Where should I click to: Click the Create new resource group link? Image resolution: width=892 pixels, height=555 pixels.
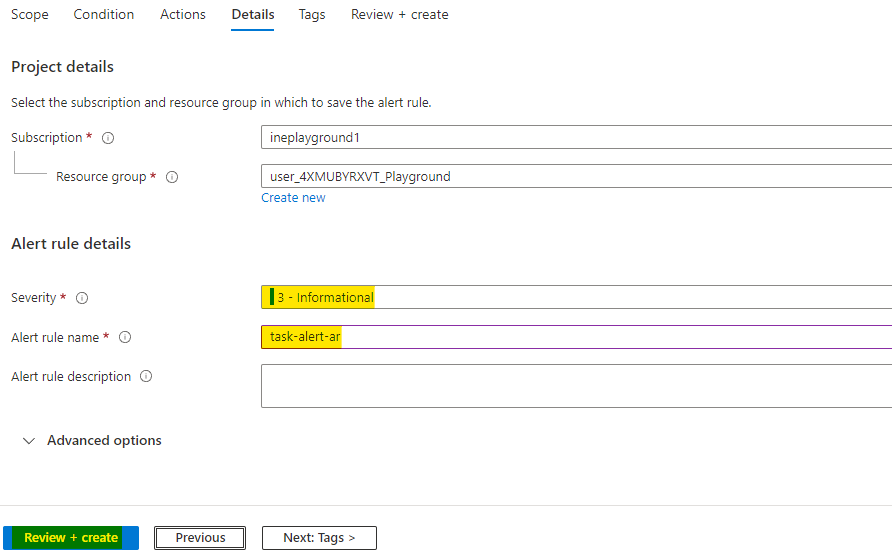click(293, 198)
